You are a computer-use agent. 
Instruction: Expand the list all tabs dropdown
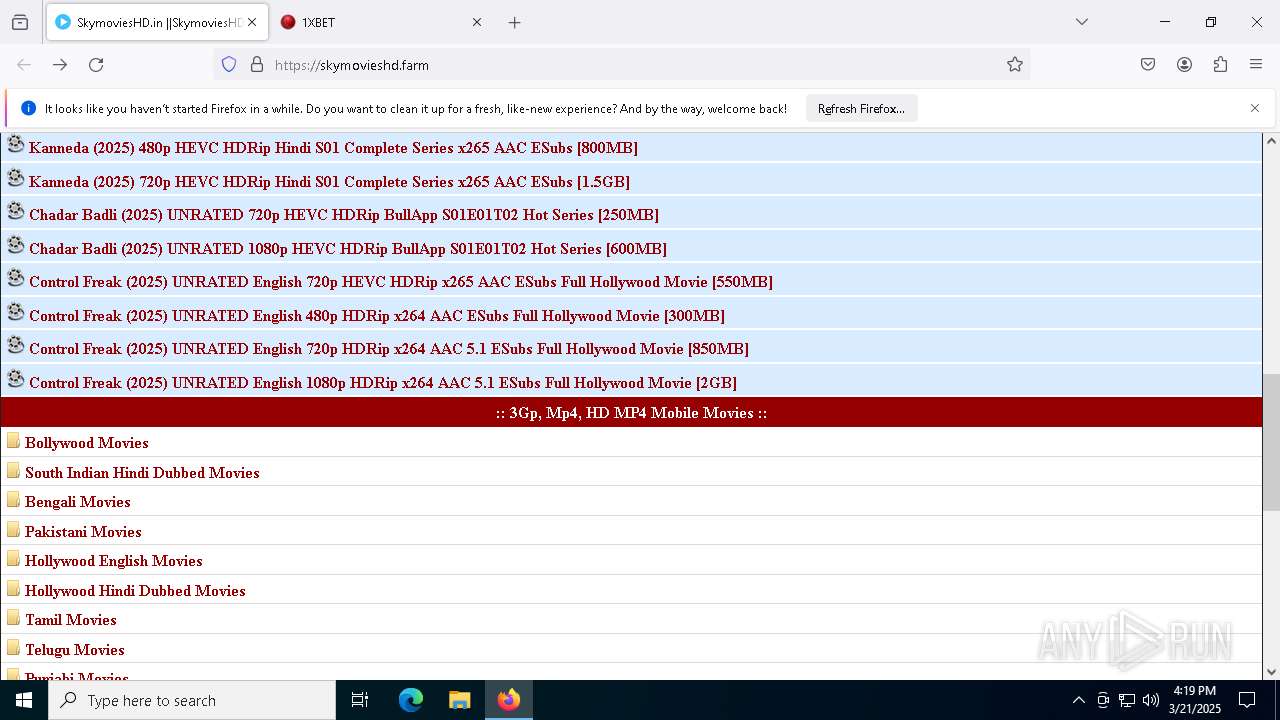pos(1081,22)
